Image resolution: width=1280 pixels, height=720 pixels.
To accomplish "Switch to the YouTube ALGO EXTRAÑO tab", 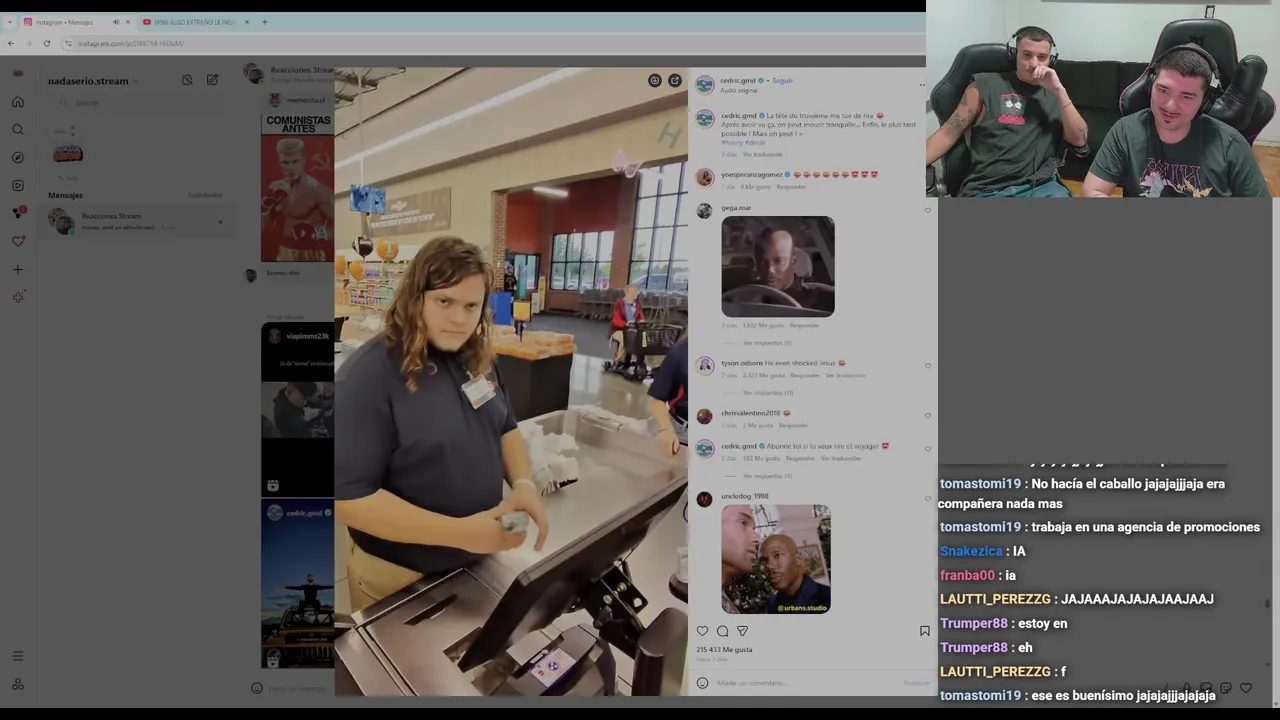I will tap(194, 22).
